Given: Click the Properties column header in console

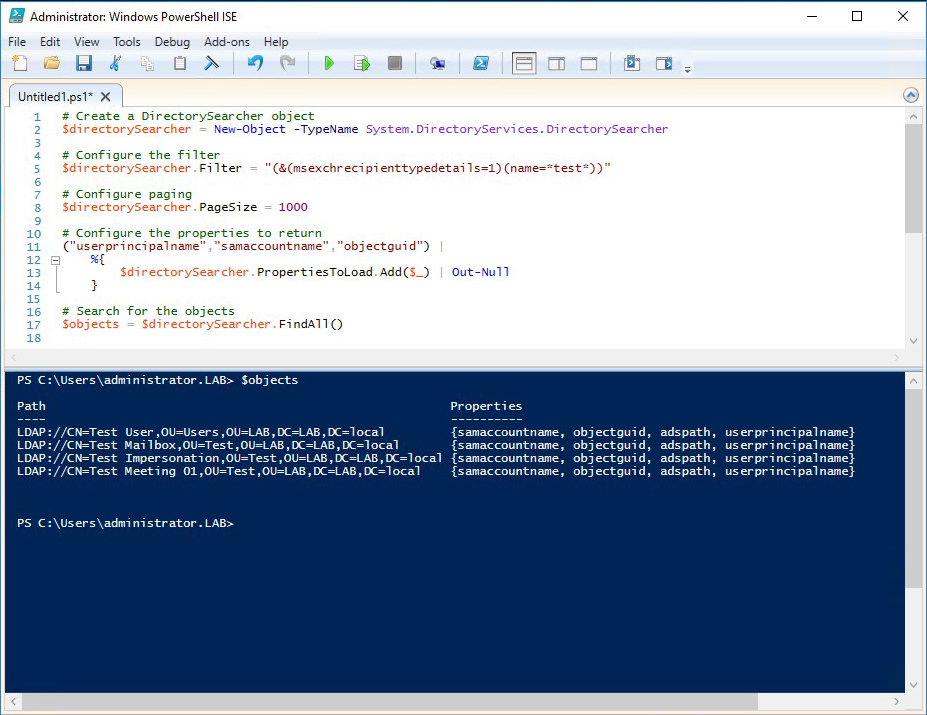Looking at the screenshot, I should pos(486,406).
